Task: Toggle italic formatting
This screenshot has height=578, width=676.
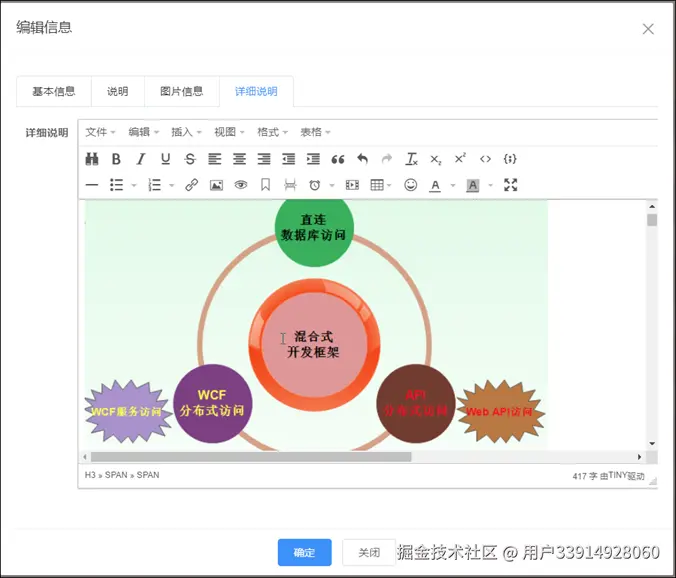Action: click(x=141, y=159)
